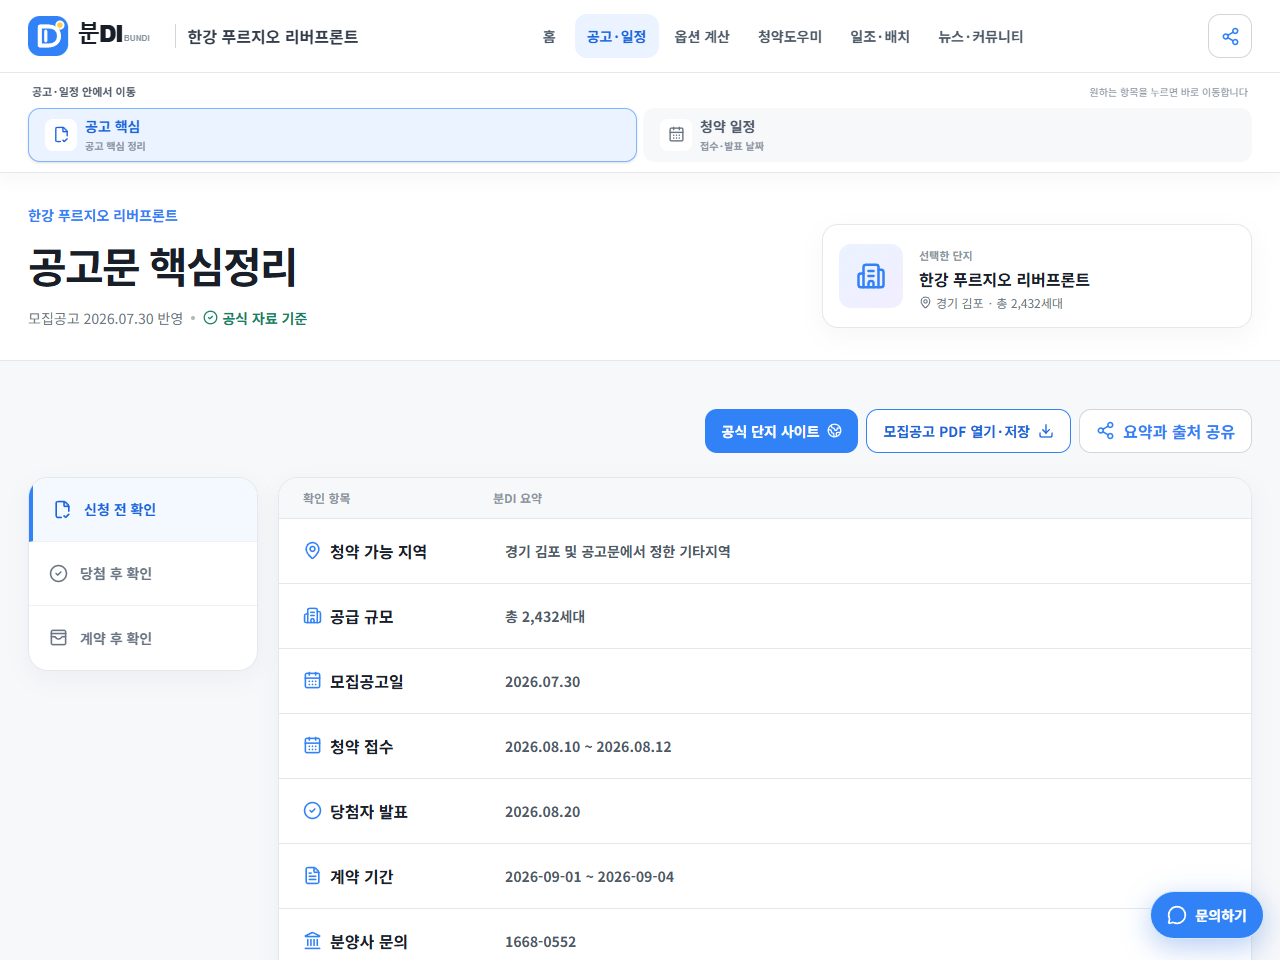This screenshot has height=960, width=1280.
Task: Open the 홈 menu
Action: coord(549,36)
